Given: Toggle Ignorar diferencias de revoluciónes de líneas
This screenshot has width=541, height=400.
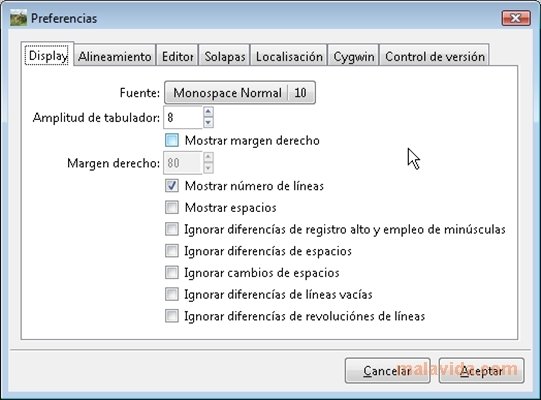Looking at the screenshot, I should (172, 316).
